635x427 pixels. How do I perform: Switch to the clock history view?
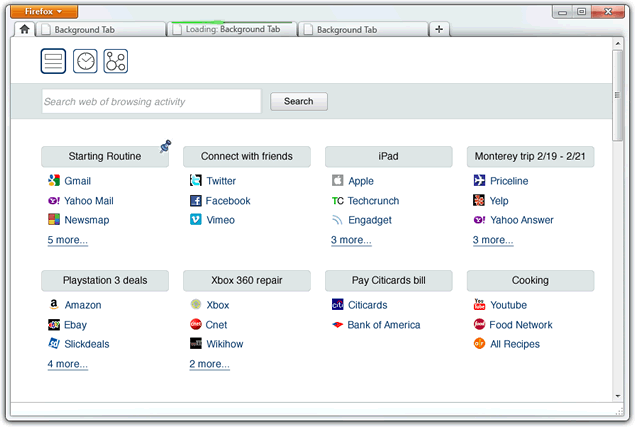85,61
